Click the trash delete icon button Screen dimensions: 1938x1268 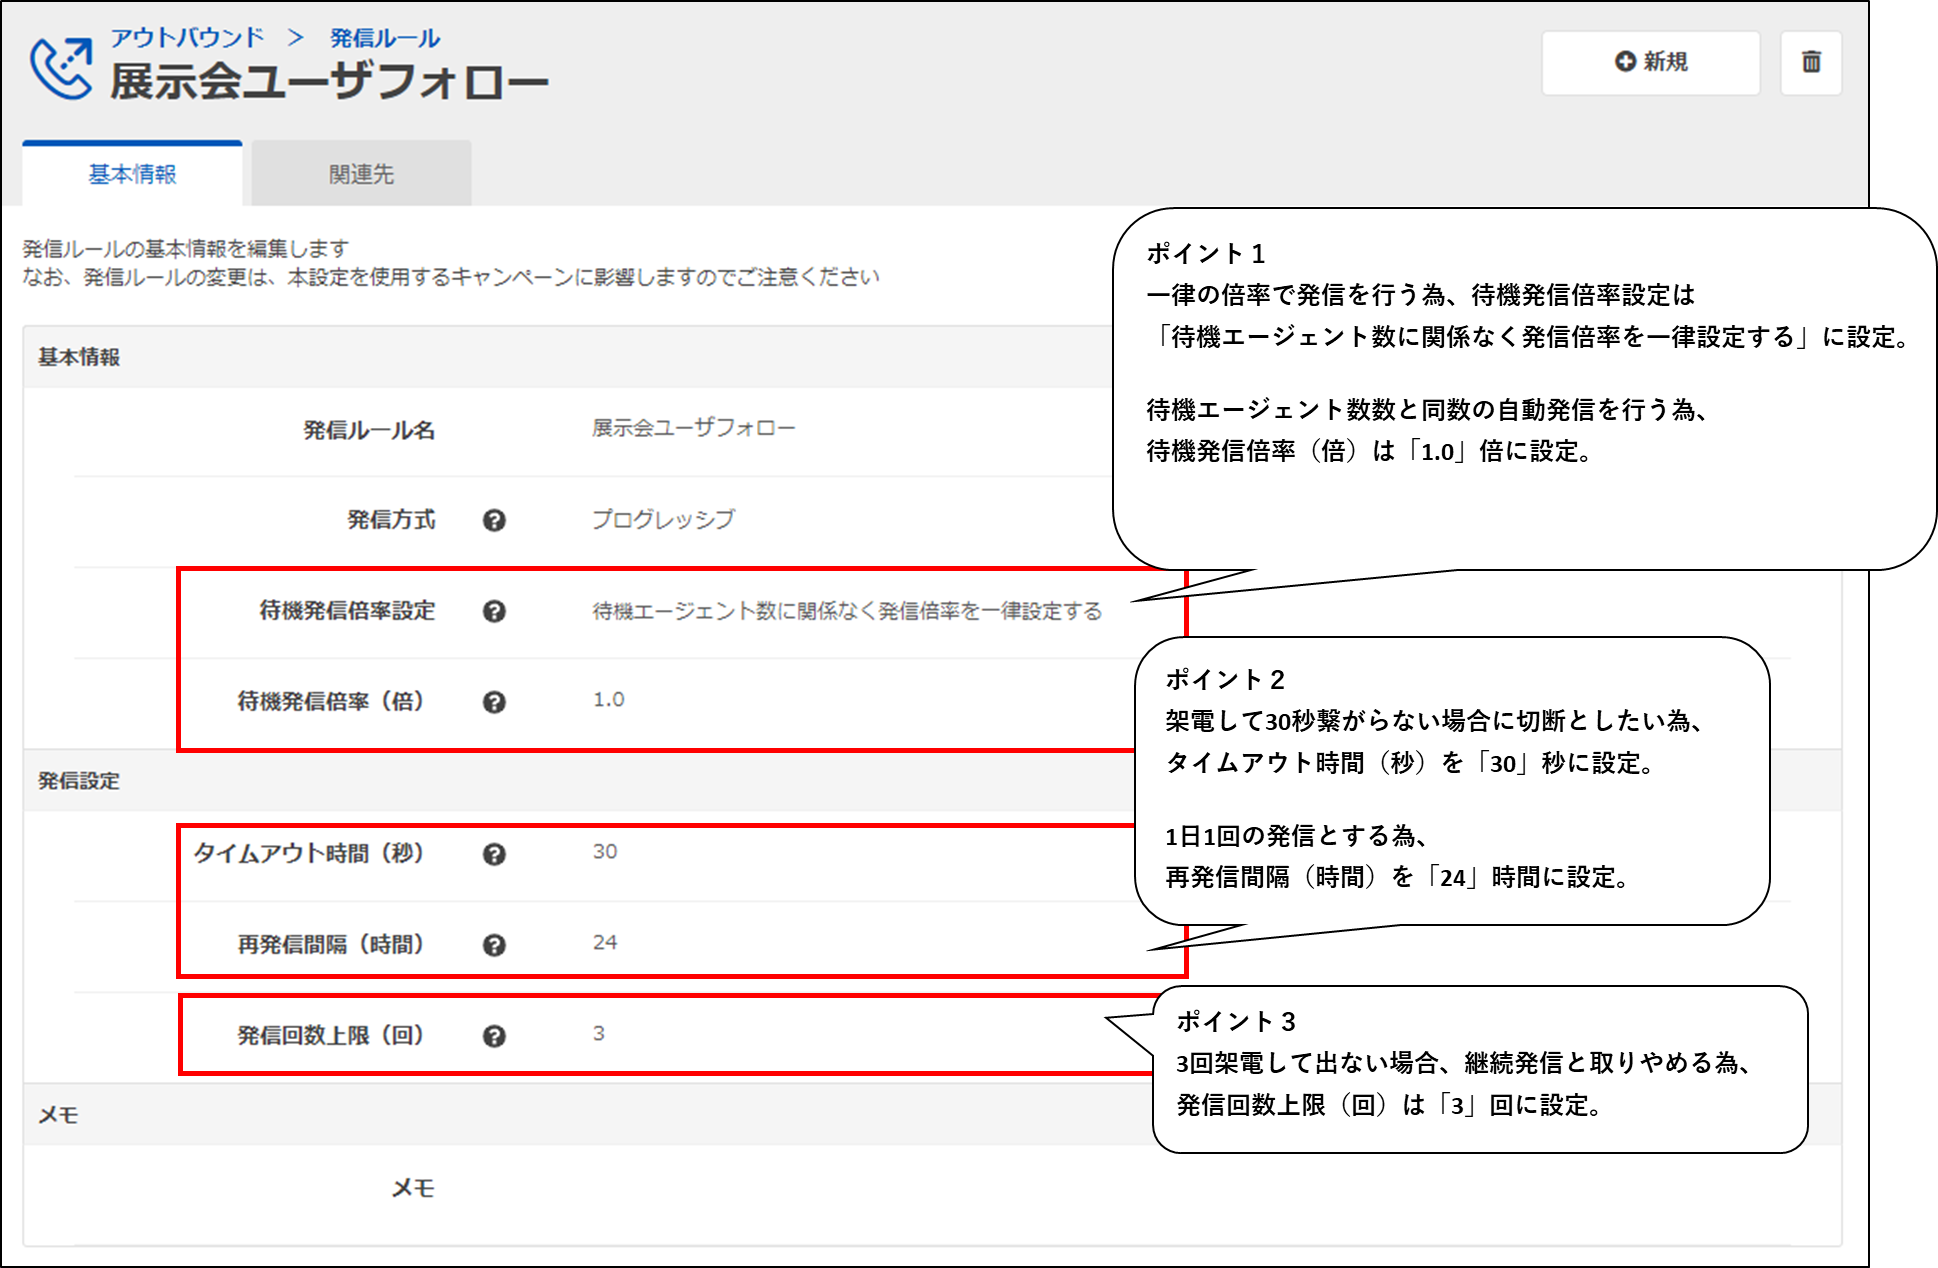coord(1810,62)
